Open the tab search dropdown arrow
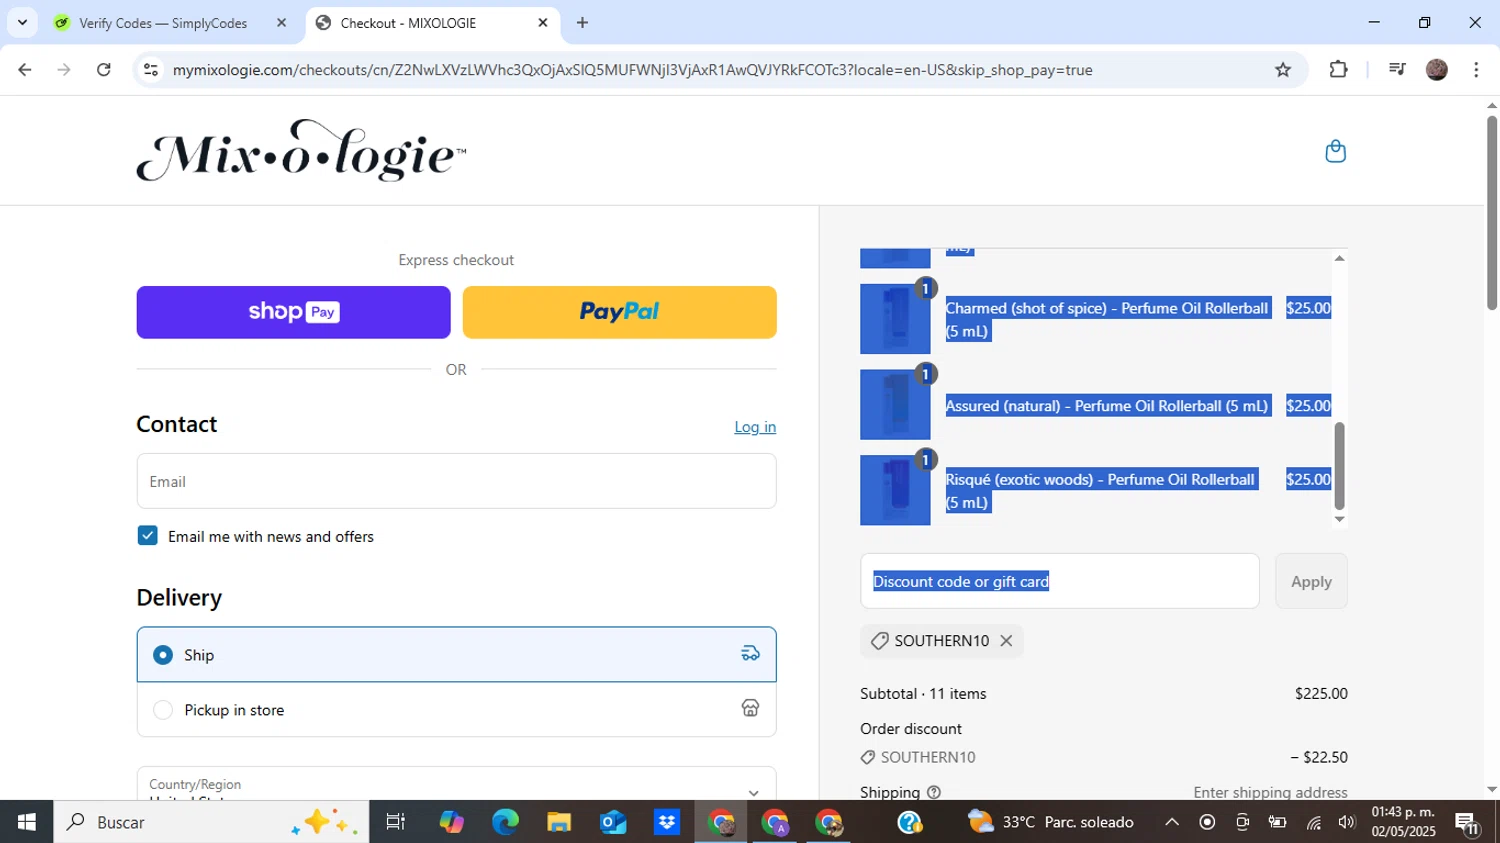This screenshot has width=1500, height=843. click(x=22, y=23)
